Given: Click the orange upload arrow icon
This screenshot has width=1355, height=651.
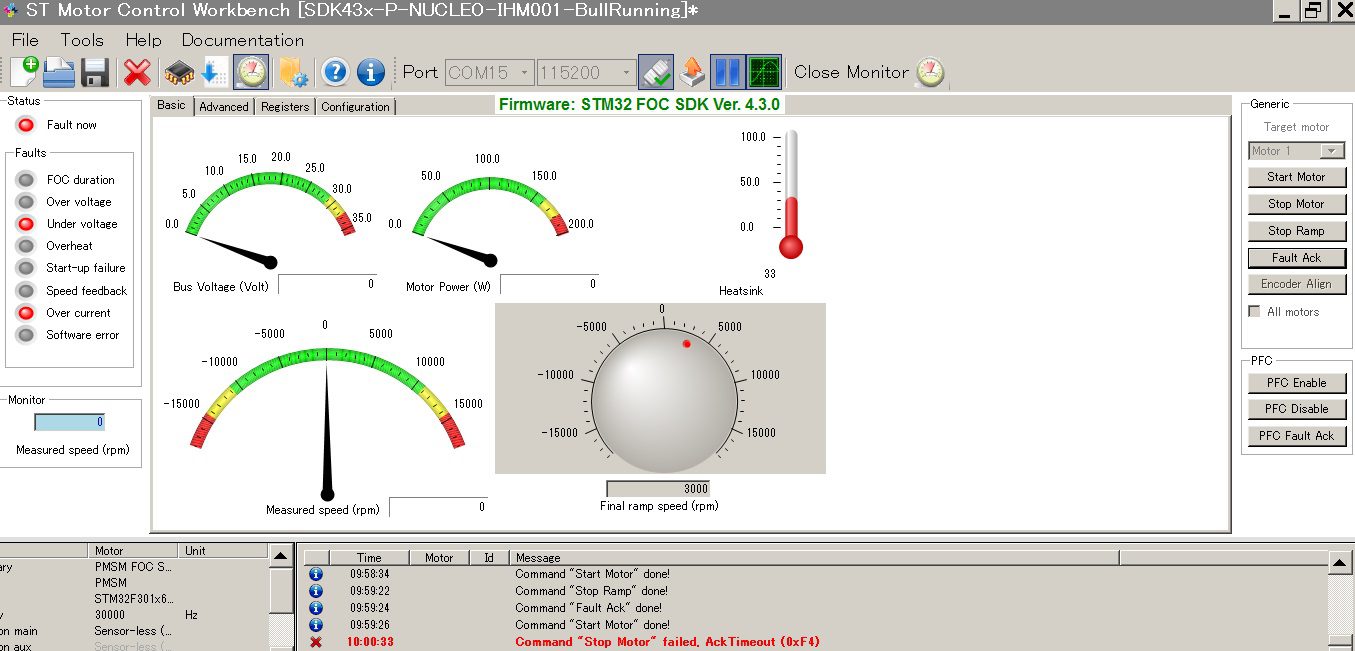Looking at the screenshot, I should pos(691,72).
